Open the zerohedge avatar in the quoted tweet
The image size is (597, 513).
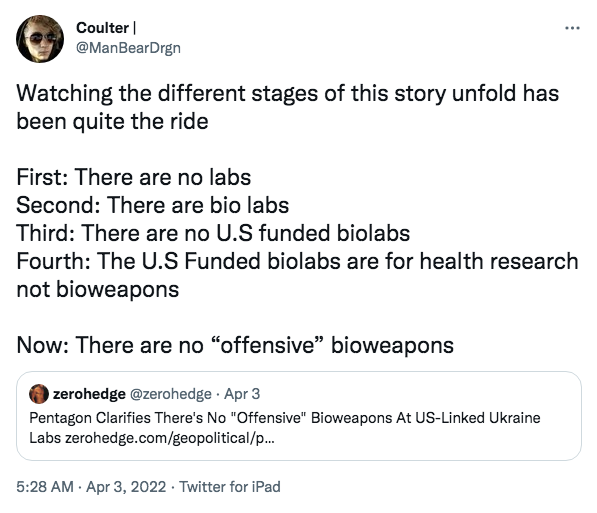39,393
